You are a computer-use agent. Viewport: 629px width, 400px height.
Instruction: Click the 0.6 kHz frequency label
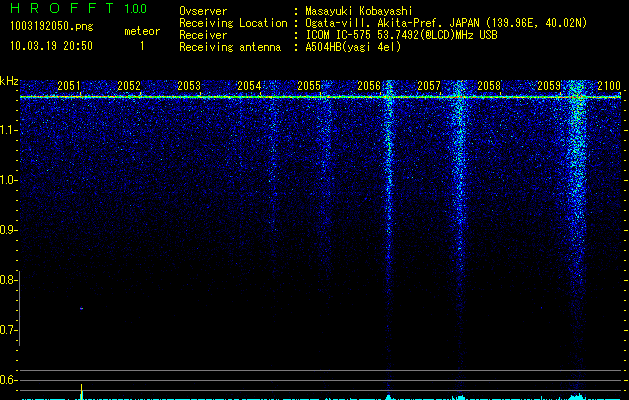point(8,380)
